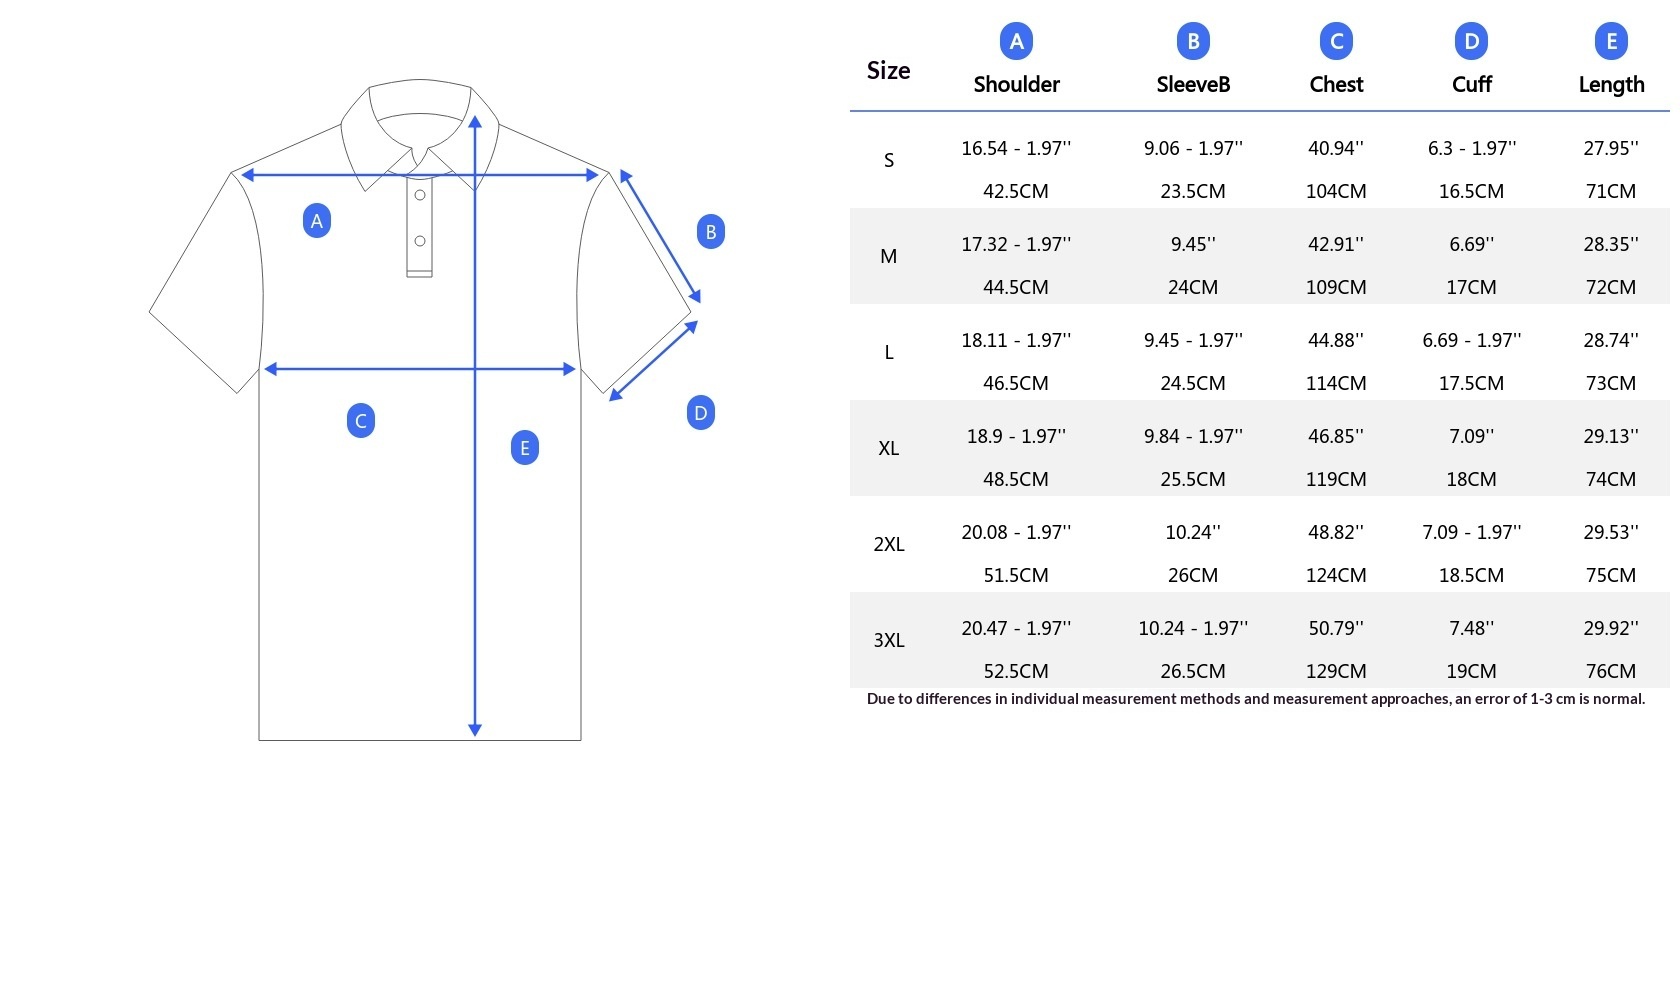This screenshot has height=1000, width=1680.
Task: Click the D badge above Cuff header
Action: point(1471,41)
